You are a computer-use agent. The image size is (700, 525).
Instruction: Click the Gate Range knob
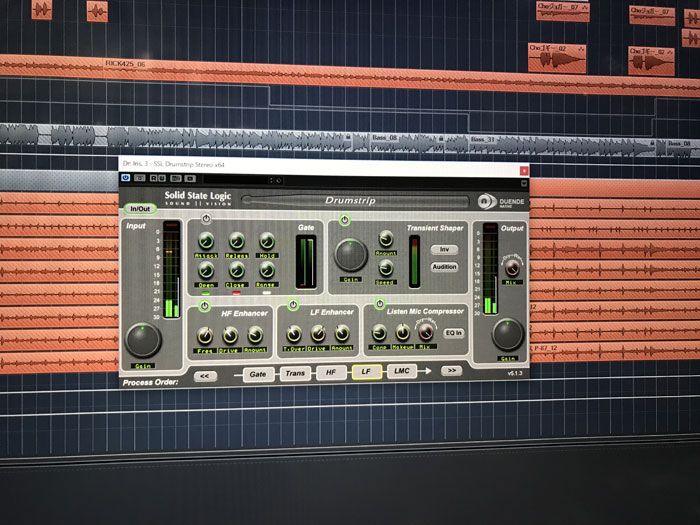[267, 270]
